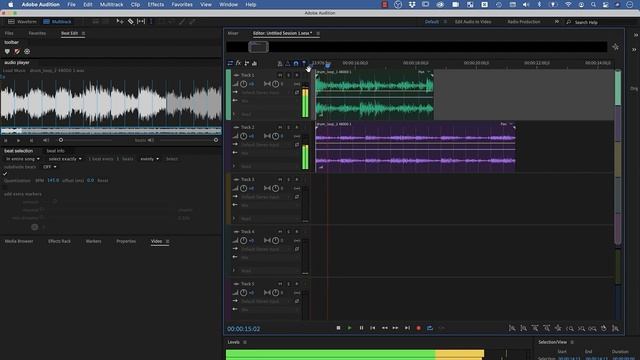Click the timecode 00:00:15.02

pos(244,329)
